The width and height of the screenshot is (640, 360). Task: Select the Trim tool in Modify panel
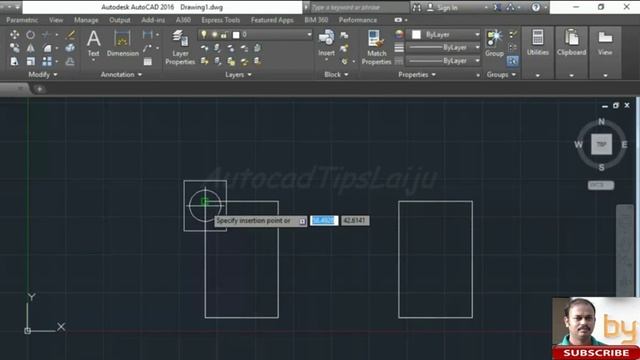(46, 35)
